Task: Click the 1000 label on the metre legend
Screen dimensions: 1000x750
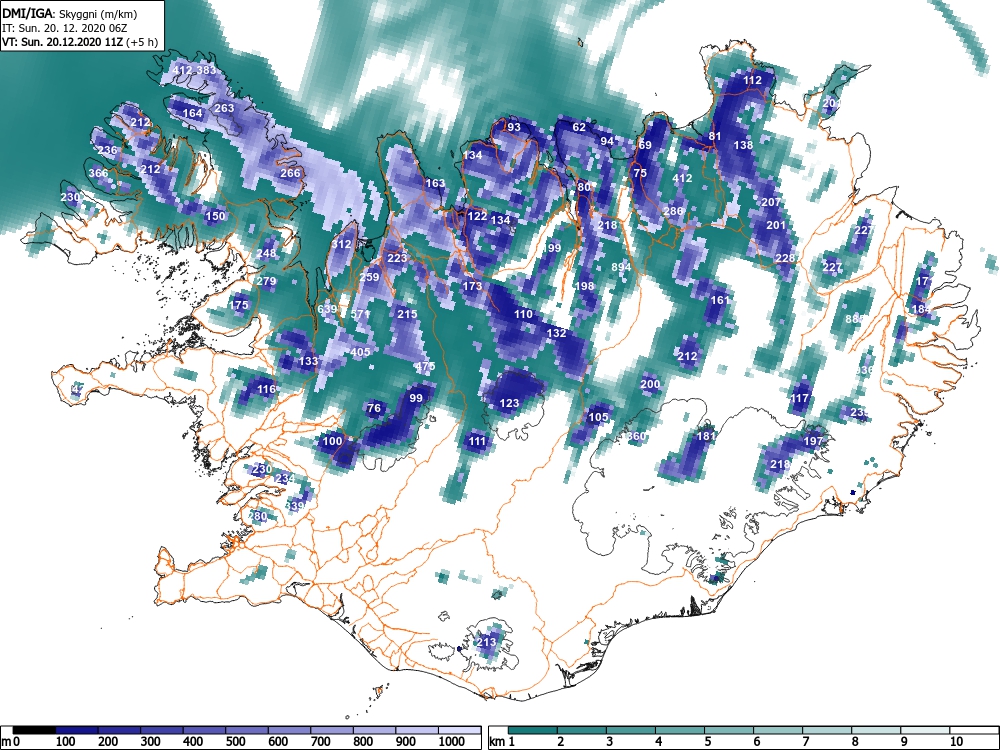Action: 452,741
